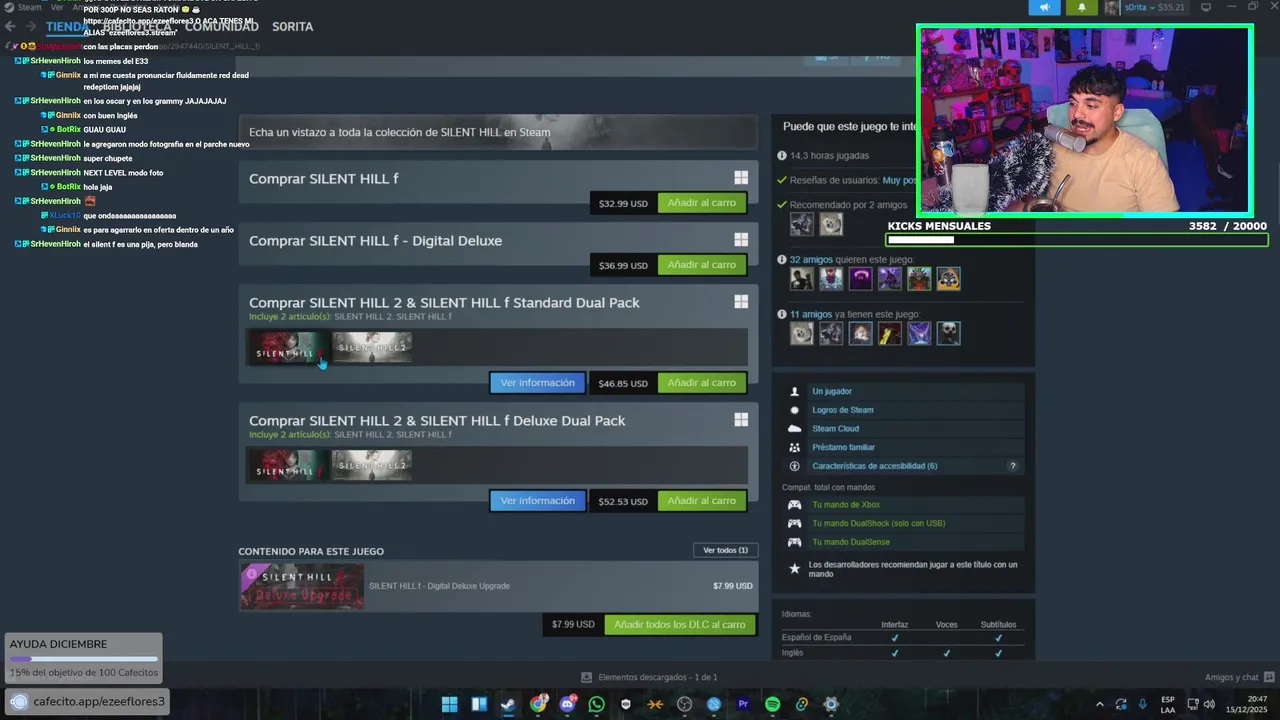The height and width of the screenshot is (720, 1280).
Task: Click Tu mando DualShock (solo con USB)
Action: (x=879, y=523)
